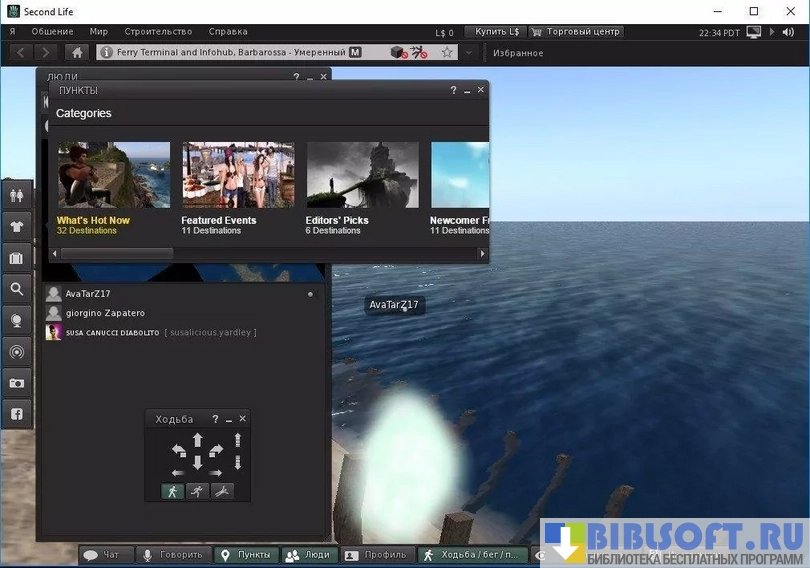Viewport: 810px width, 568px height.
Task: Open the Строительство menu
Action: (x=158, y=32)
